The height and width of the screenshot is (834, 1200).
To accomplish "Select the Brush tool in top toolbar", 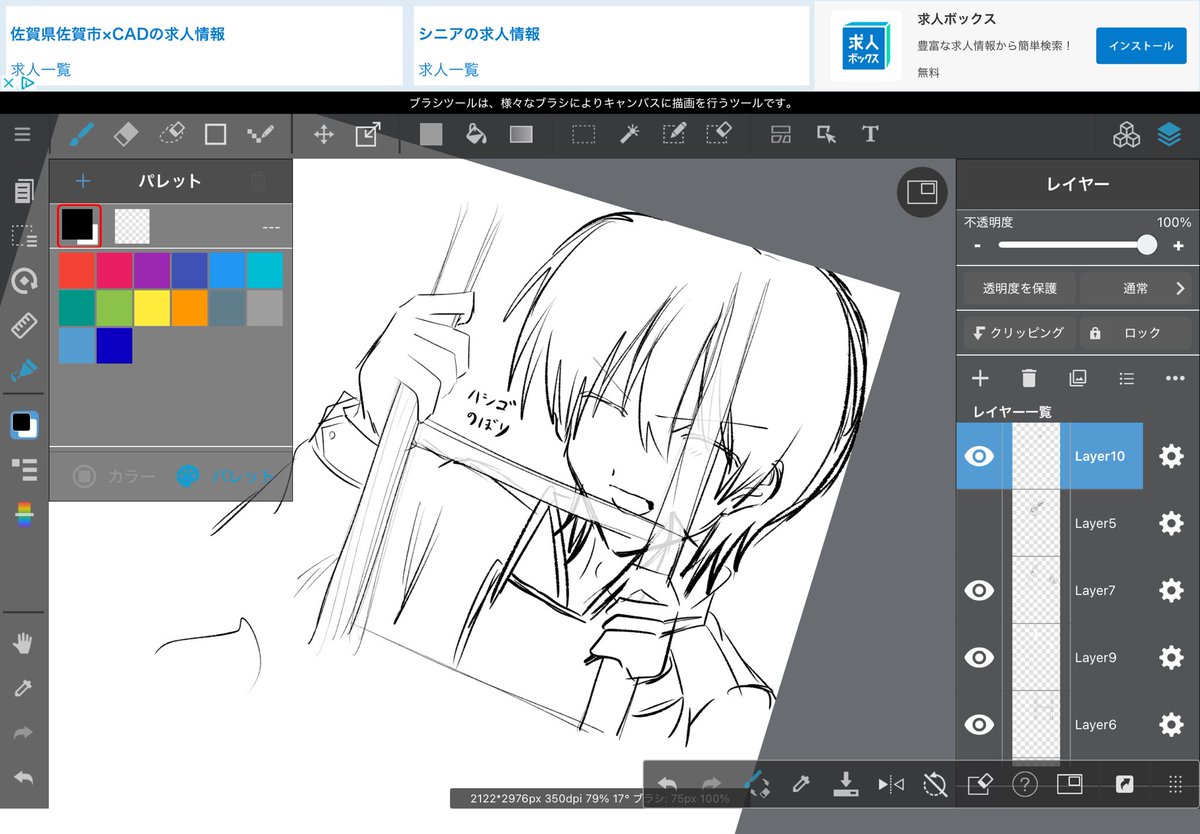I will (x=81, y=134).
